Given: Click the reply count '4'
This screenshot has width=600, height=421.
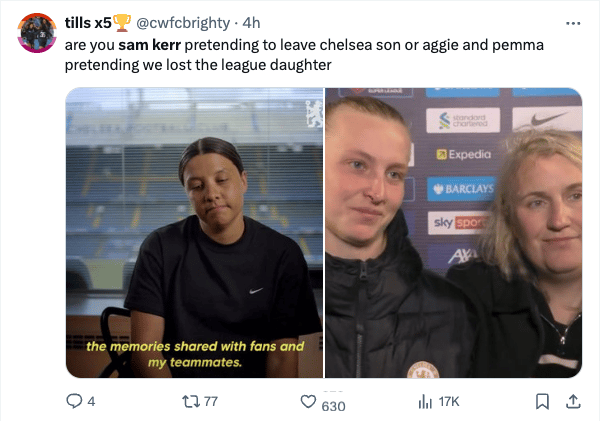Looking at the screenshot, I should tap(91, 401).
